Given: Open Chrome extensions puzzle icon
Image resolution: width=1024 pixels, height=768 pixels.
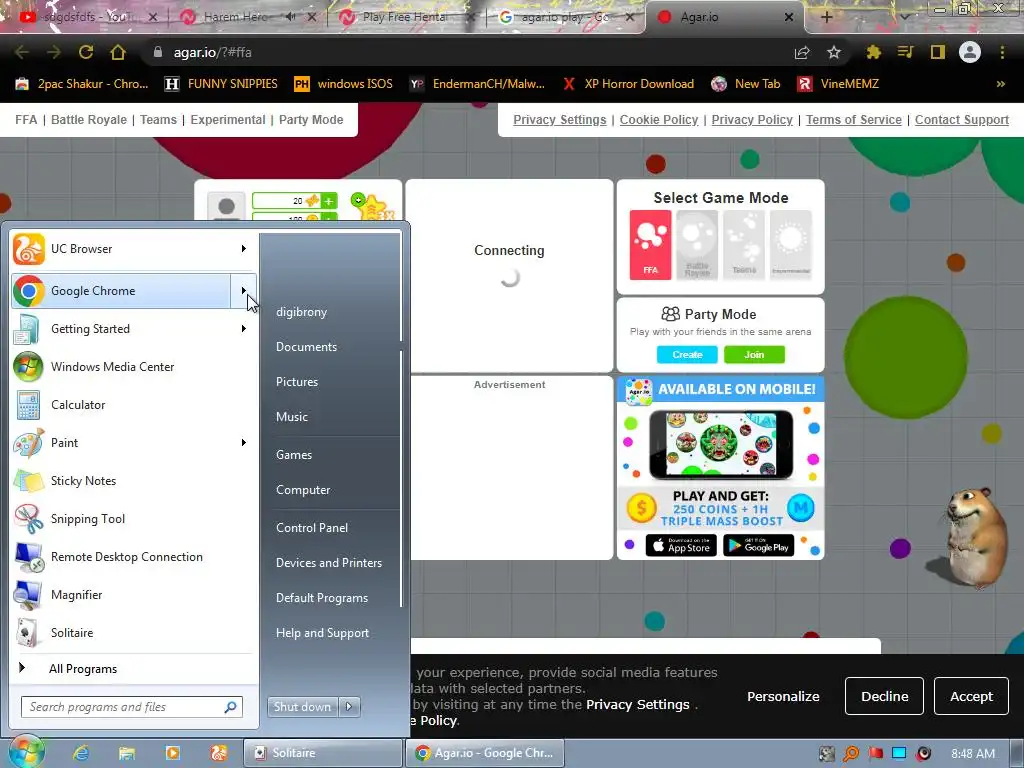Looking at the screenshot, I should point(873,52).
